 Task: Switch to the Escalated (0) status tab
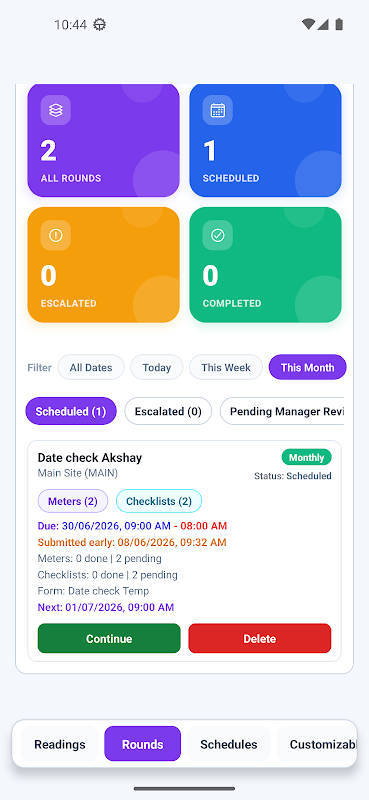point(168,411)
